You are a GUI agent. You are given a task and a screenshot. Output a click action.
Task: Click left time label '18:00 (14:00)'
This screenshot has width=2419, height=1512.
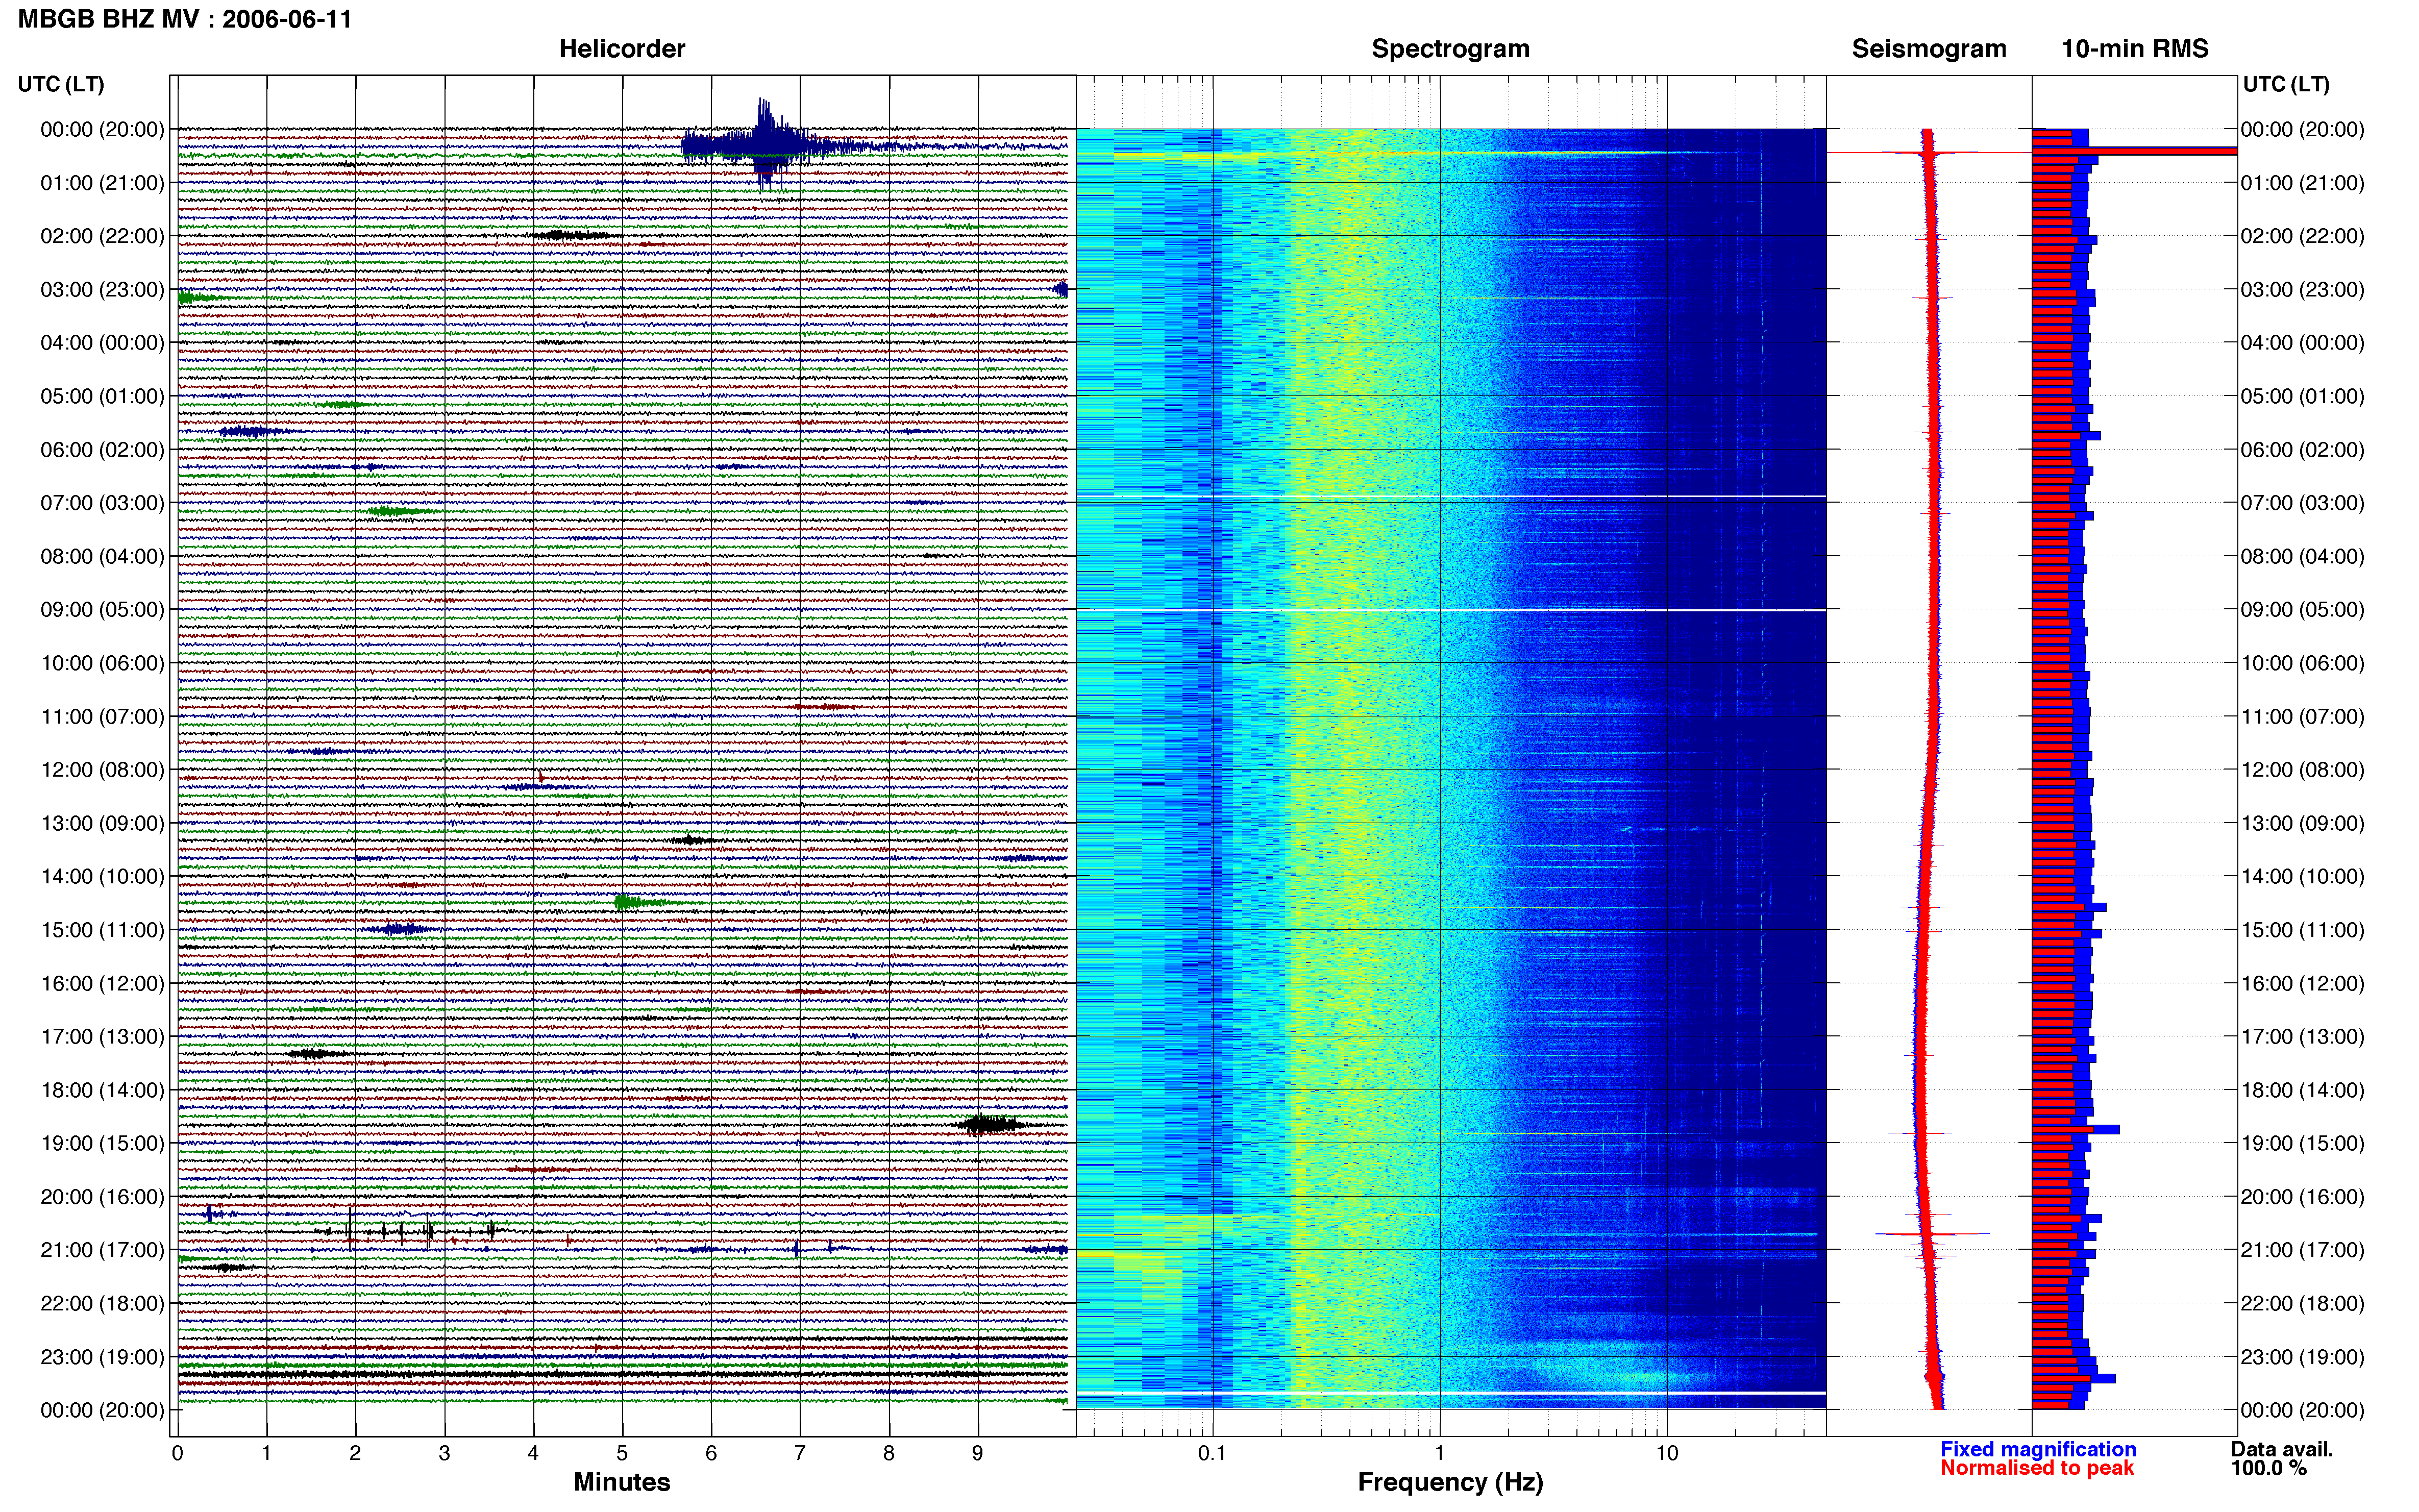pyautogui.click(x=103, y=1090)
